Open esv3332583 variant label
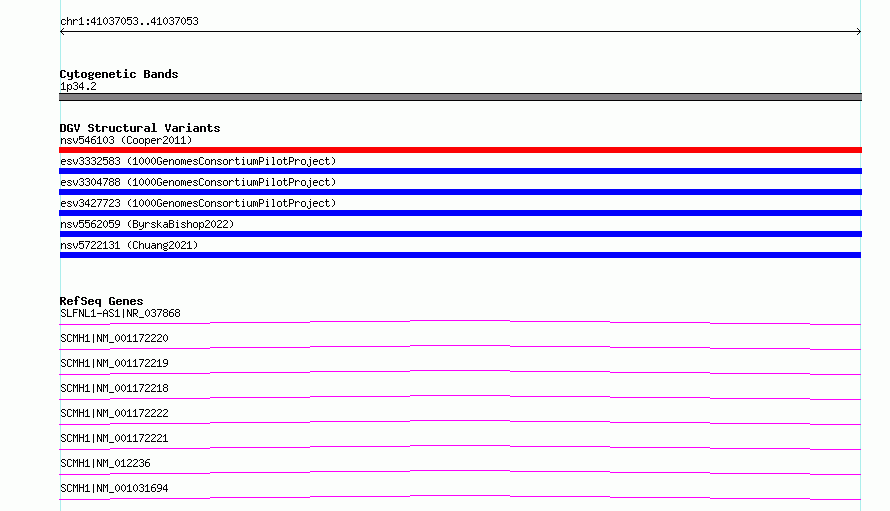 (198, 161)
